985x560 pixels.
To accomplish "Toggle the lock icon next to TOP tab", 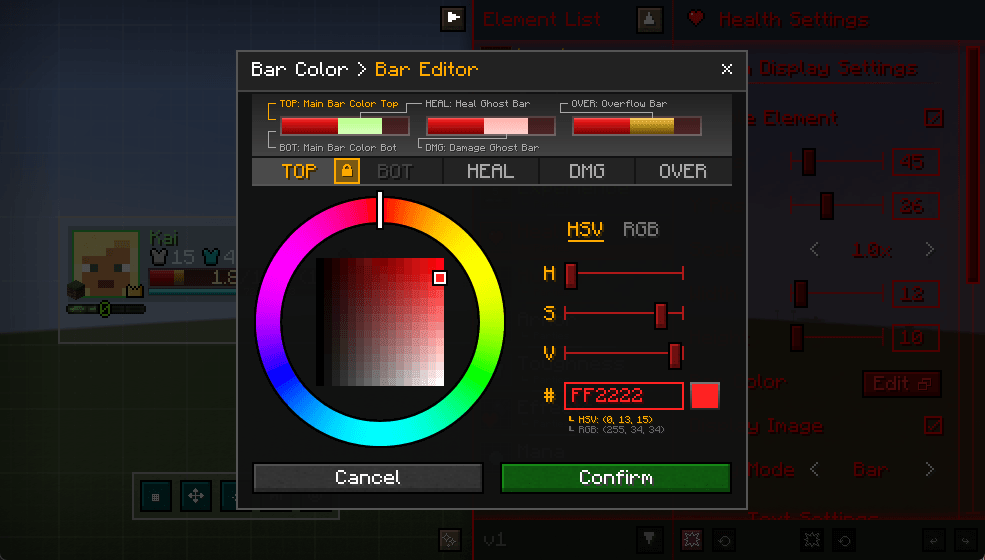I will coord(347,171).
